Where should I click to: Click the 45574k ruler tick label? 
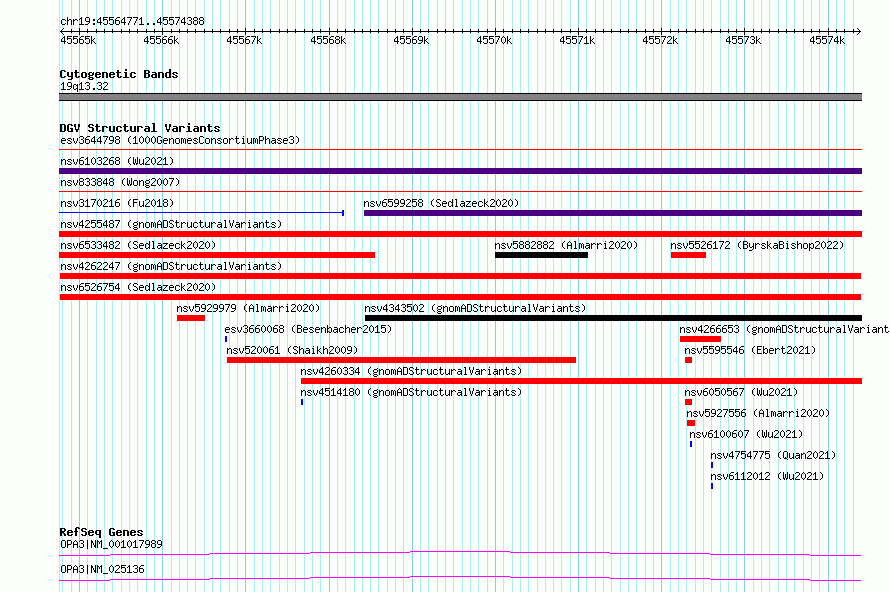[827, 40]
